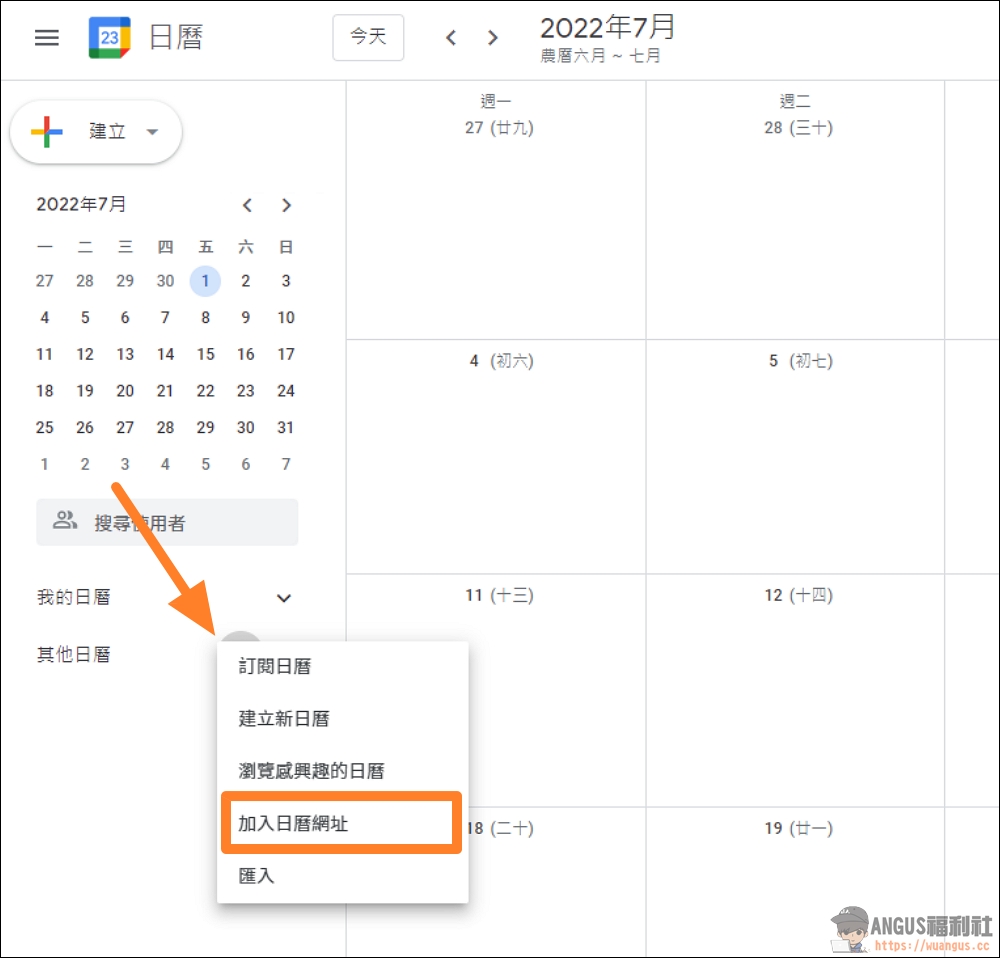This screenshot has width=1000, height=958.
Task: Click the colorful plus icon in 建立
Action: click(47, 131)
